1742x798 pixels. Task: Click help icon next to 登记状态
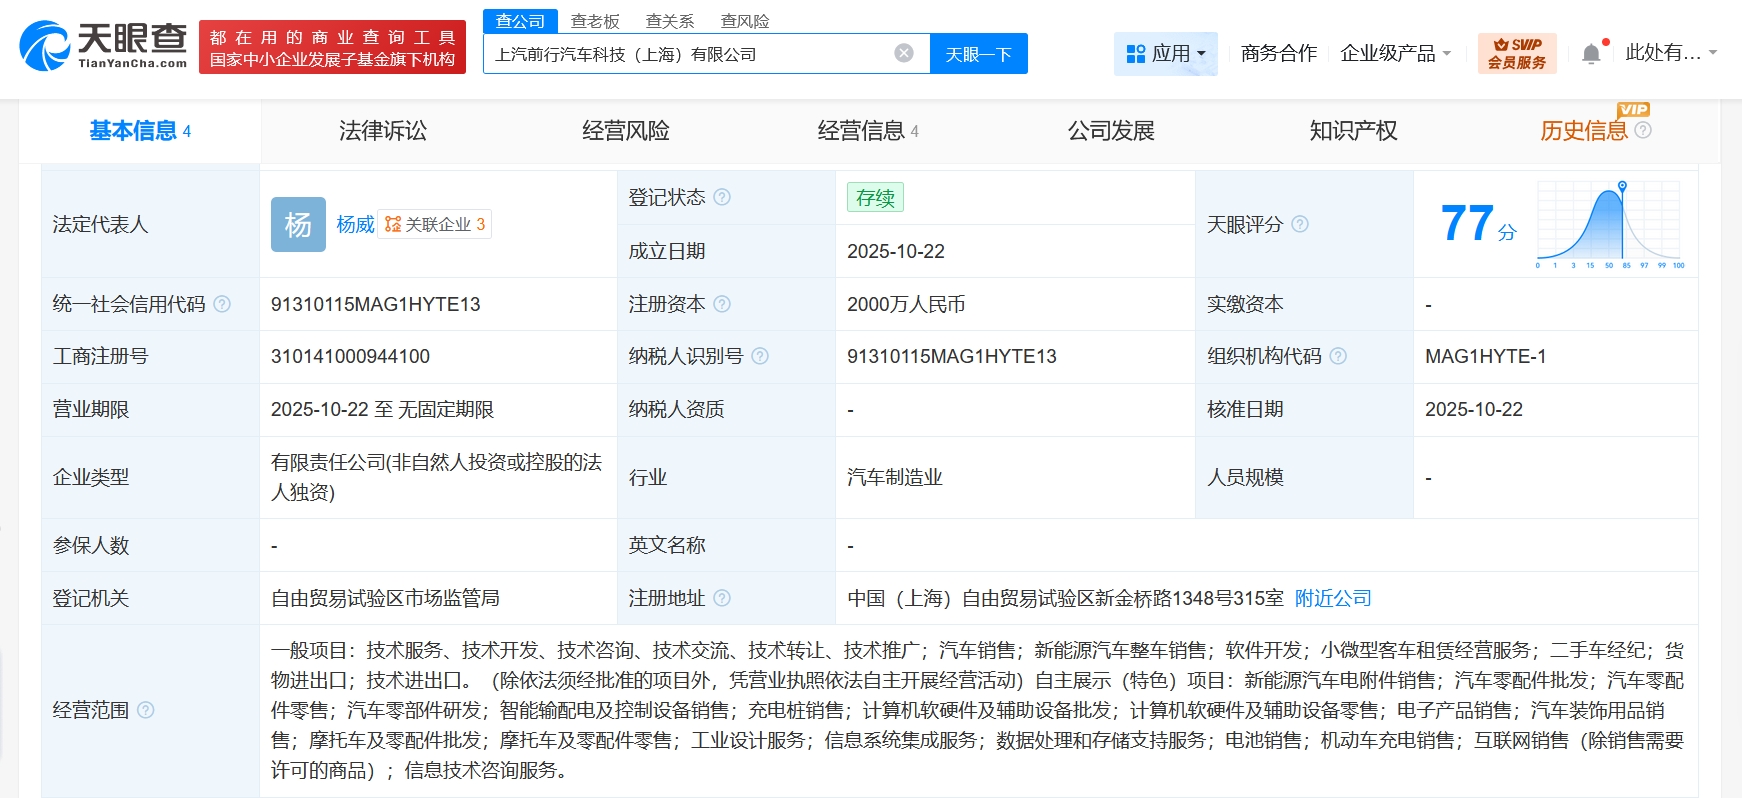722,197
